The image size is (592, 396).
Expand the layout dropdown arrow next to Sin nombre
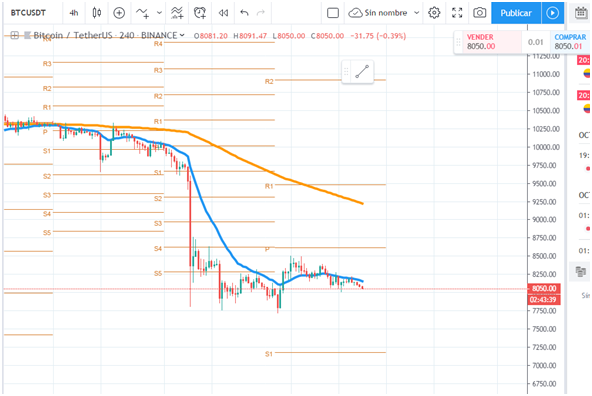416,13
